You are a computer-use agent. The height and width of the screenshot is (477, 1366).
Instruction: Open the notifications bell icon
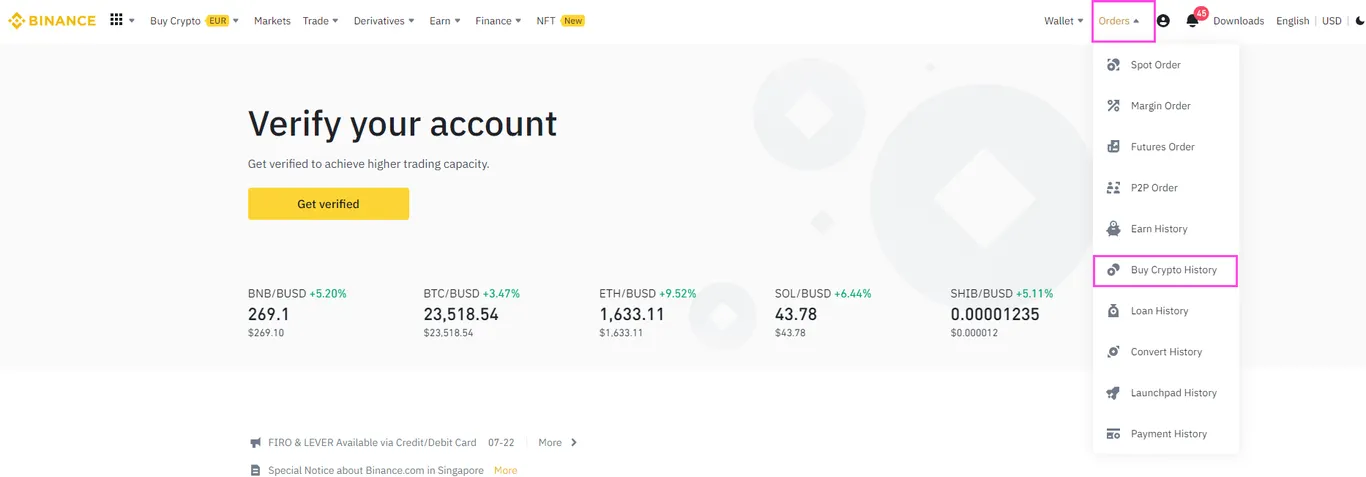[x=1191, y=21]
